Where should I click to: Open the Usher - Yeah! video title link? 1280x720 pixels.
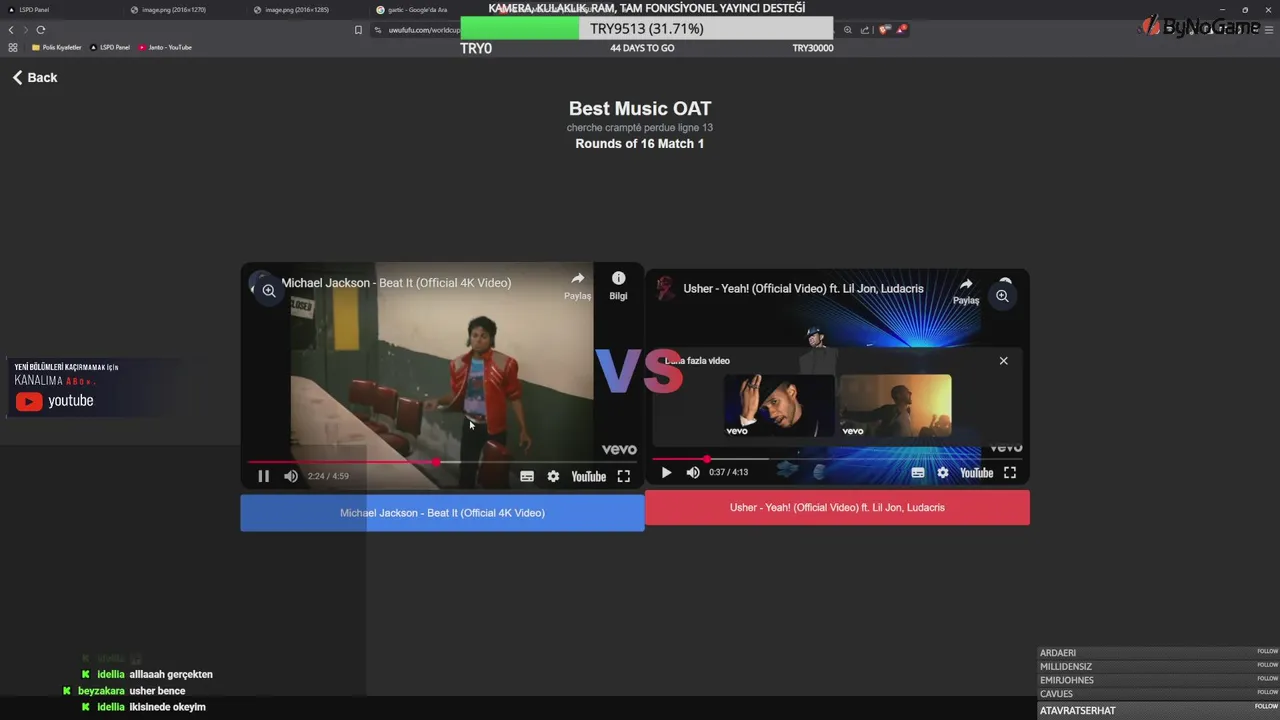pyautogui.click(x=803, y=289)
